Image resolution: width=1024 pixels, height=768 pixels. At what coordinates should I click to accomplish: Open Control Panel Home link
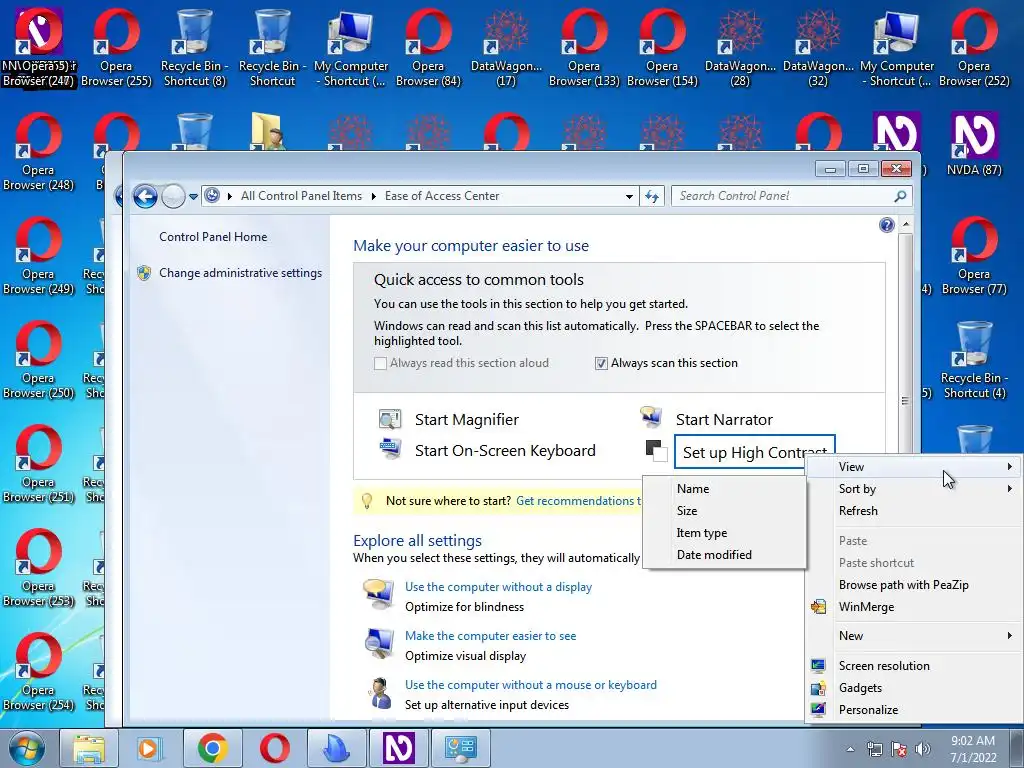pyautogui.click(x=213, y=237)
